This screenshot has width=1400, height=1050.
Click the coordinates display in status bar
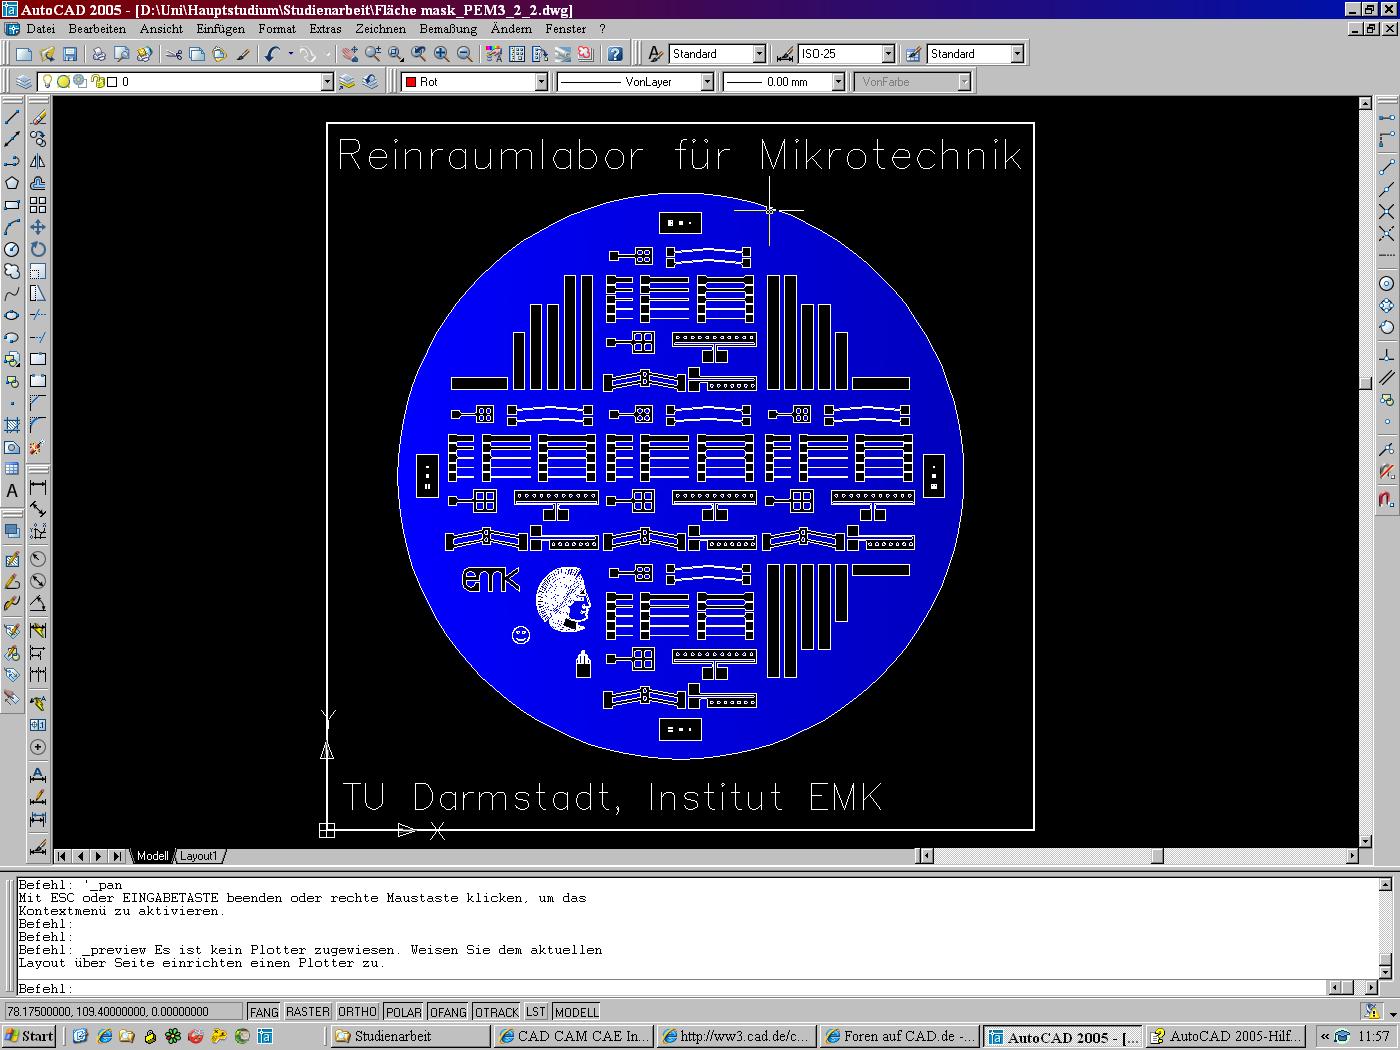(123, 1012)
